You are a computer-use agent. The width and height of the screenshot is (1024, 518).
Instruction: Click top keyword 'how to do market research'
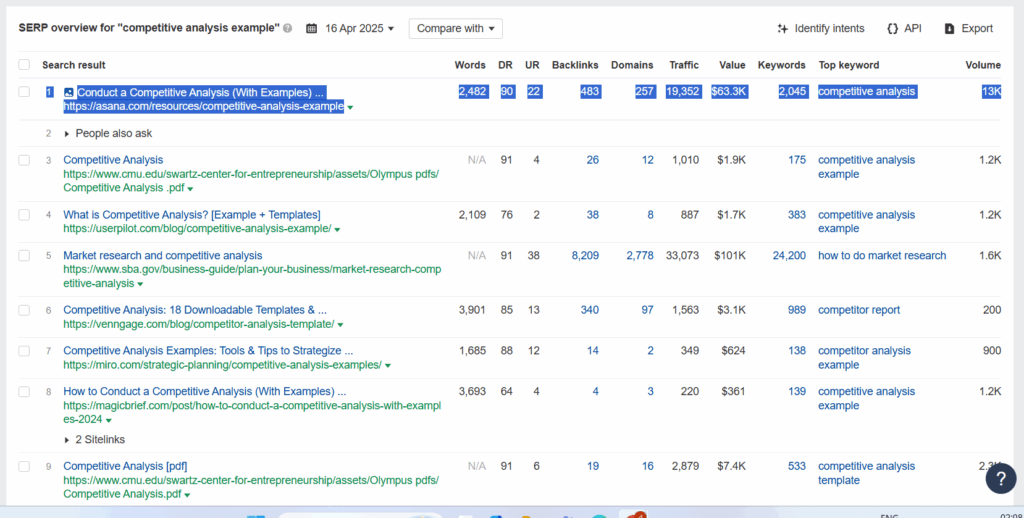[882, 255]
